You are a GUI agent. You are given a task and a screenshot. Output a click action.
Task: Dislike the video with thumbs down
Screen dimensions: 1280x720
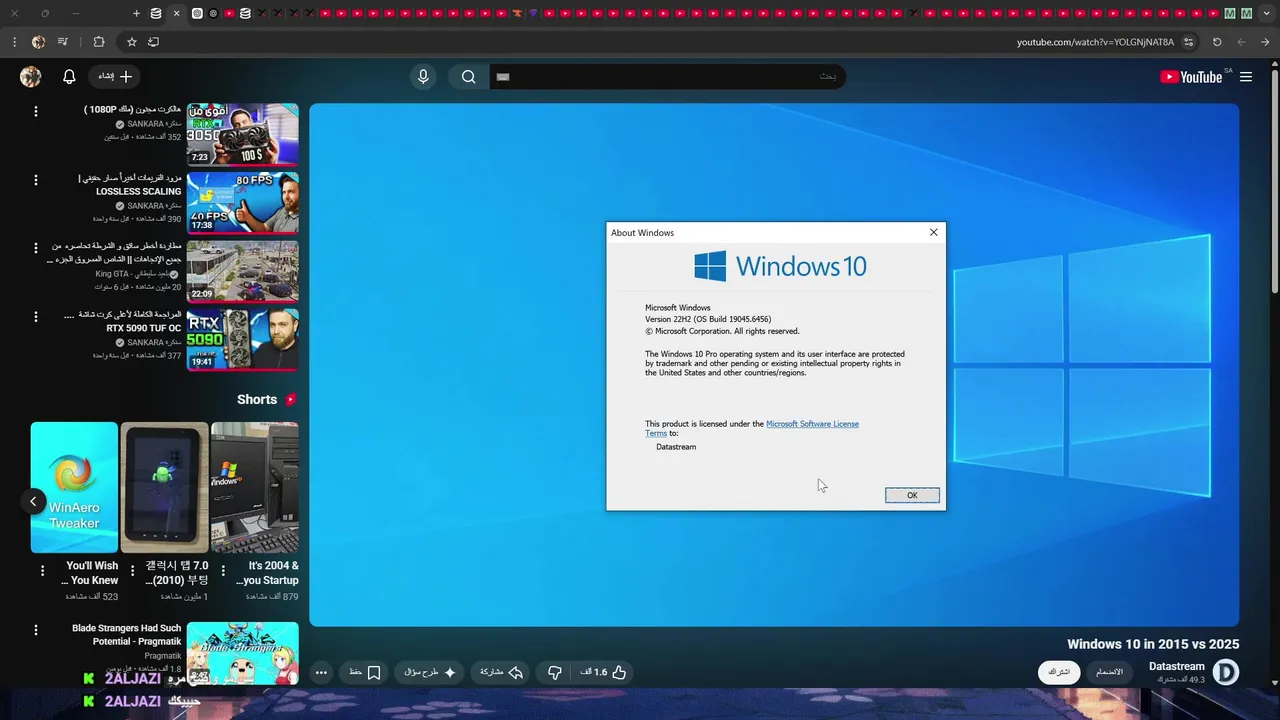point(554,673)
